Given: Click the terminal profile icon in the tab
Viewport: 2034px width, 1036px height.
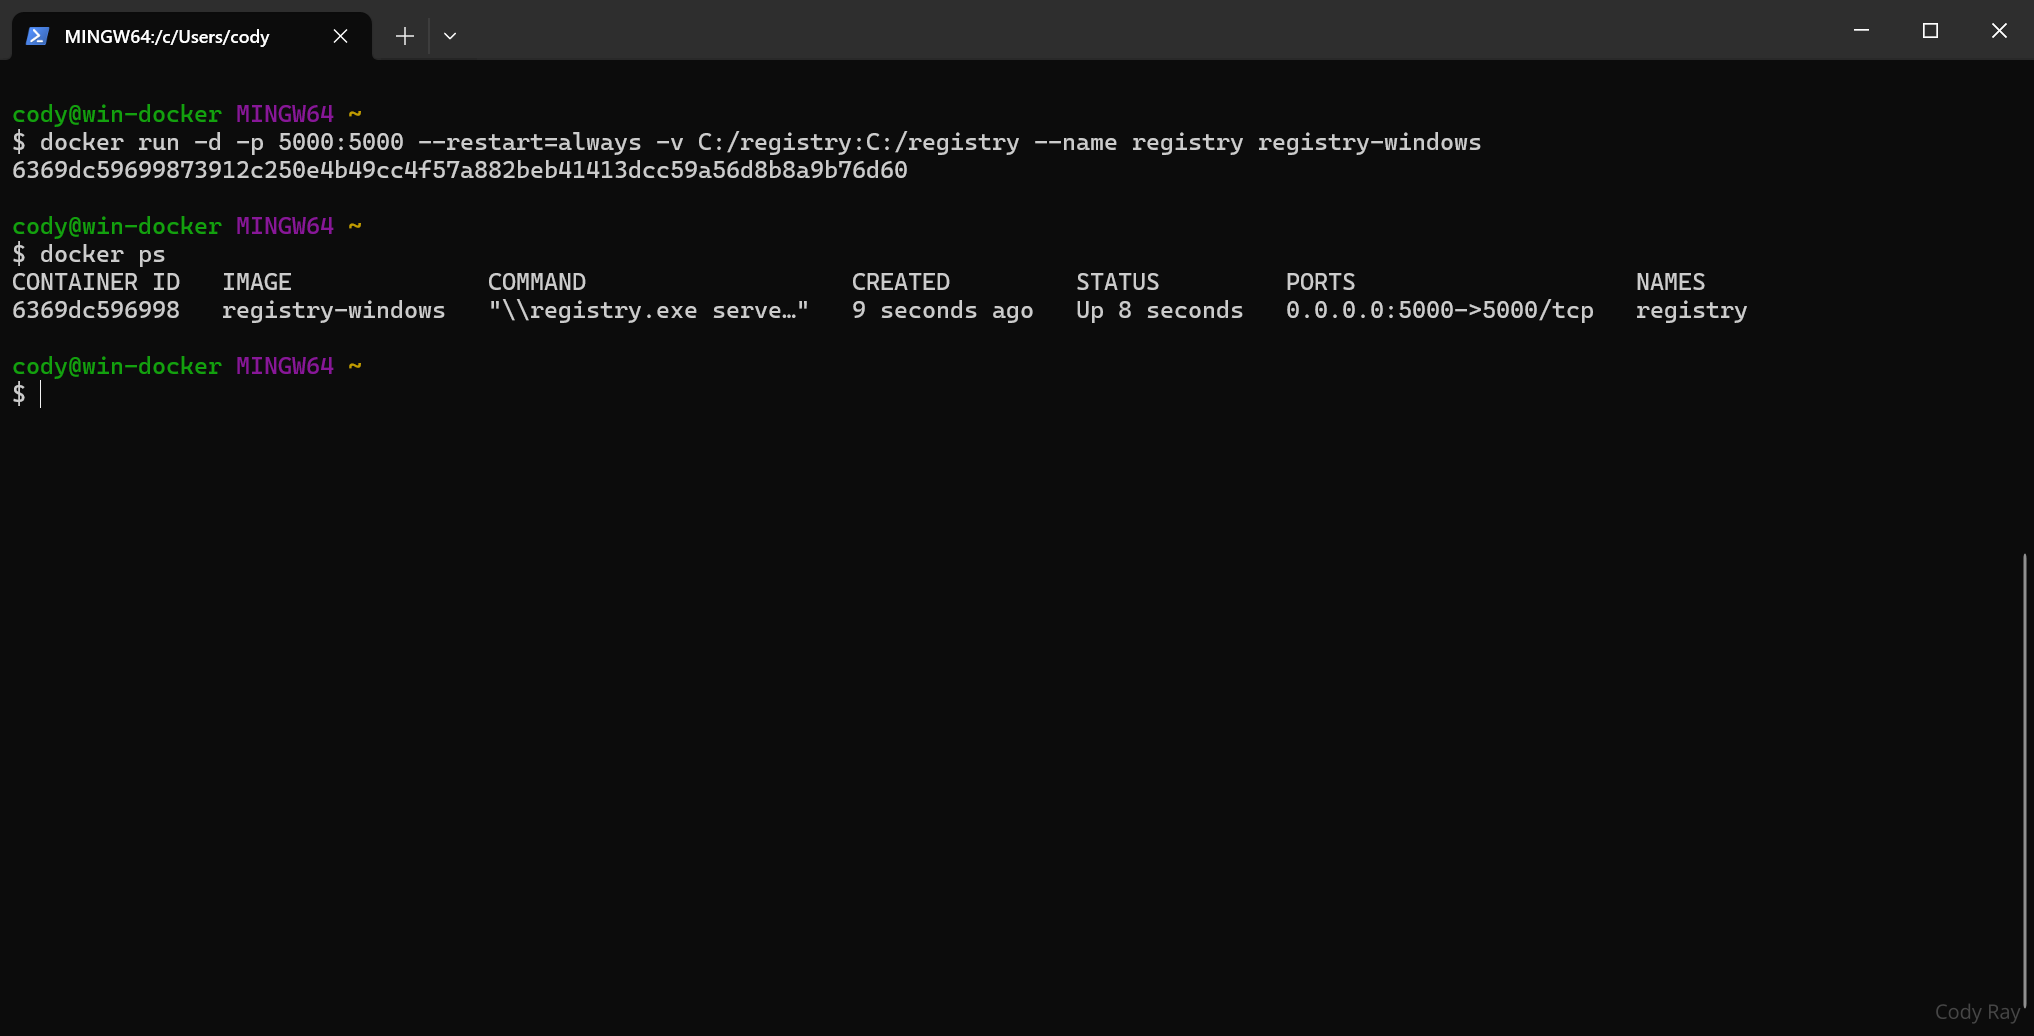Looking at the screenshot, I should (x=37, y=36).
